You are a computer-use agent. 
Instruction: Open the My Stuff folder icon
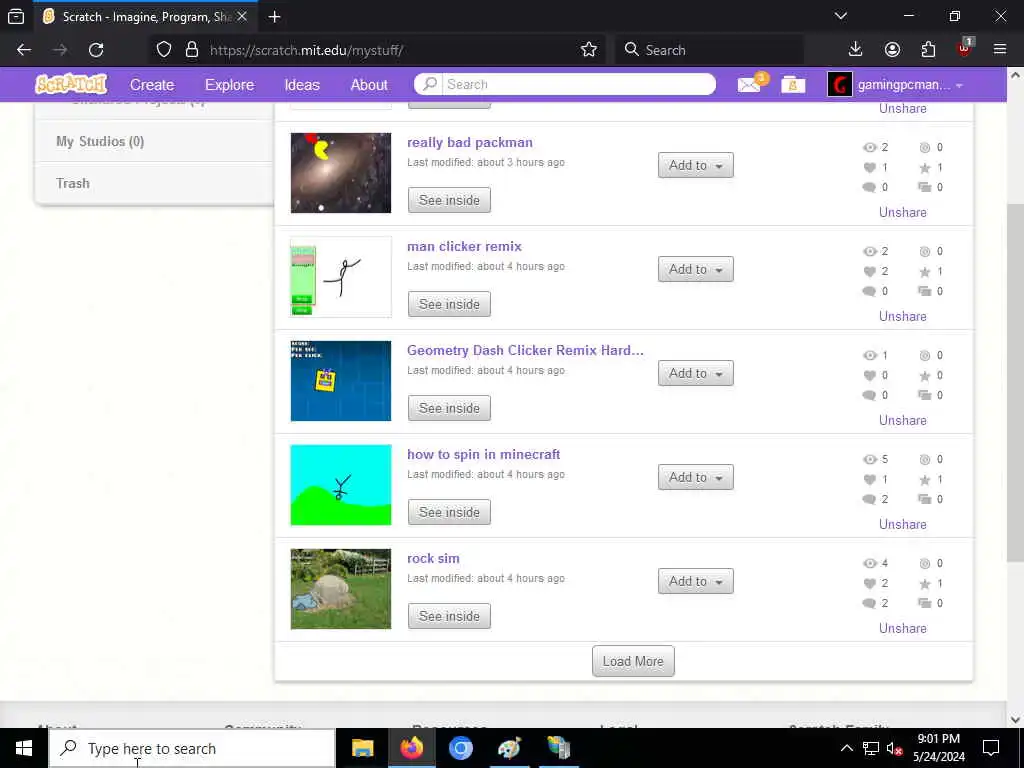point(793,84)
